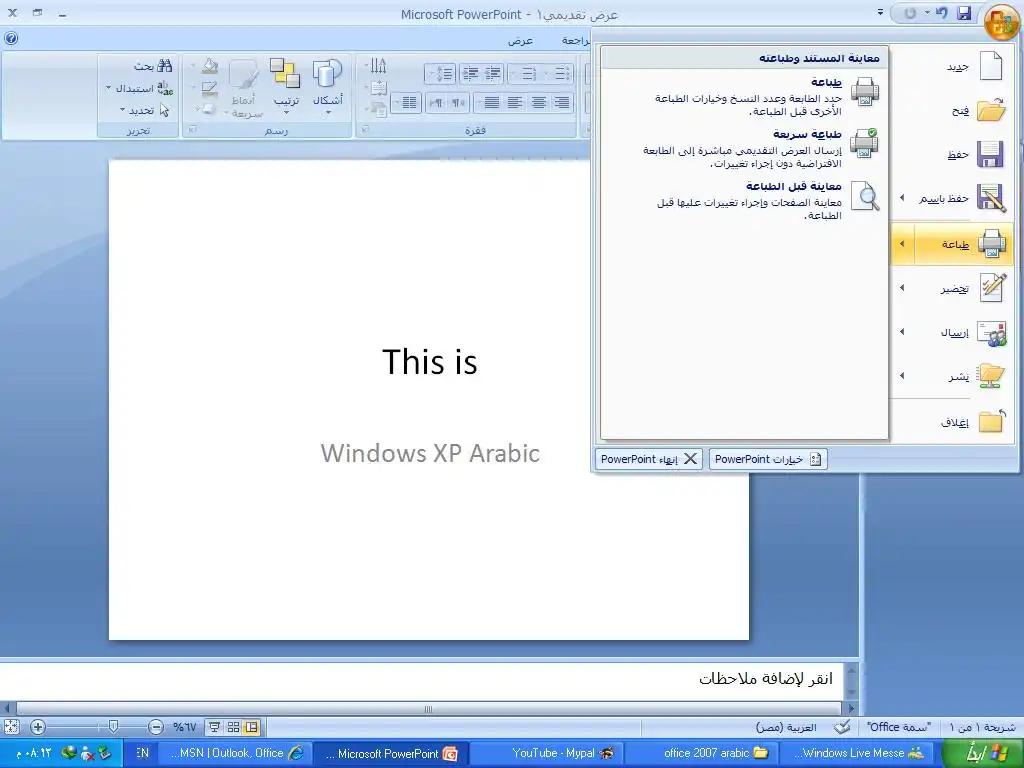Open the Drawing (رسم) dialog launcher
The image size is (1024, 768).
192,130
